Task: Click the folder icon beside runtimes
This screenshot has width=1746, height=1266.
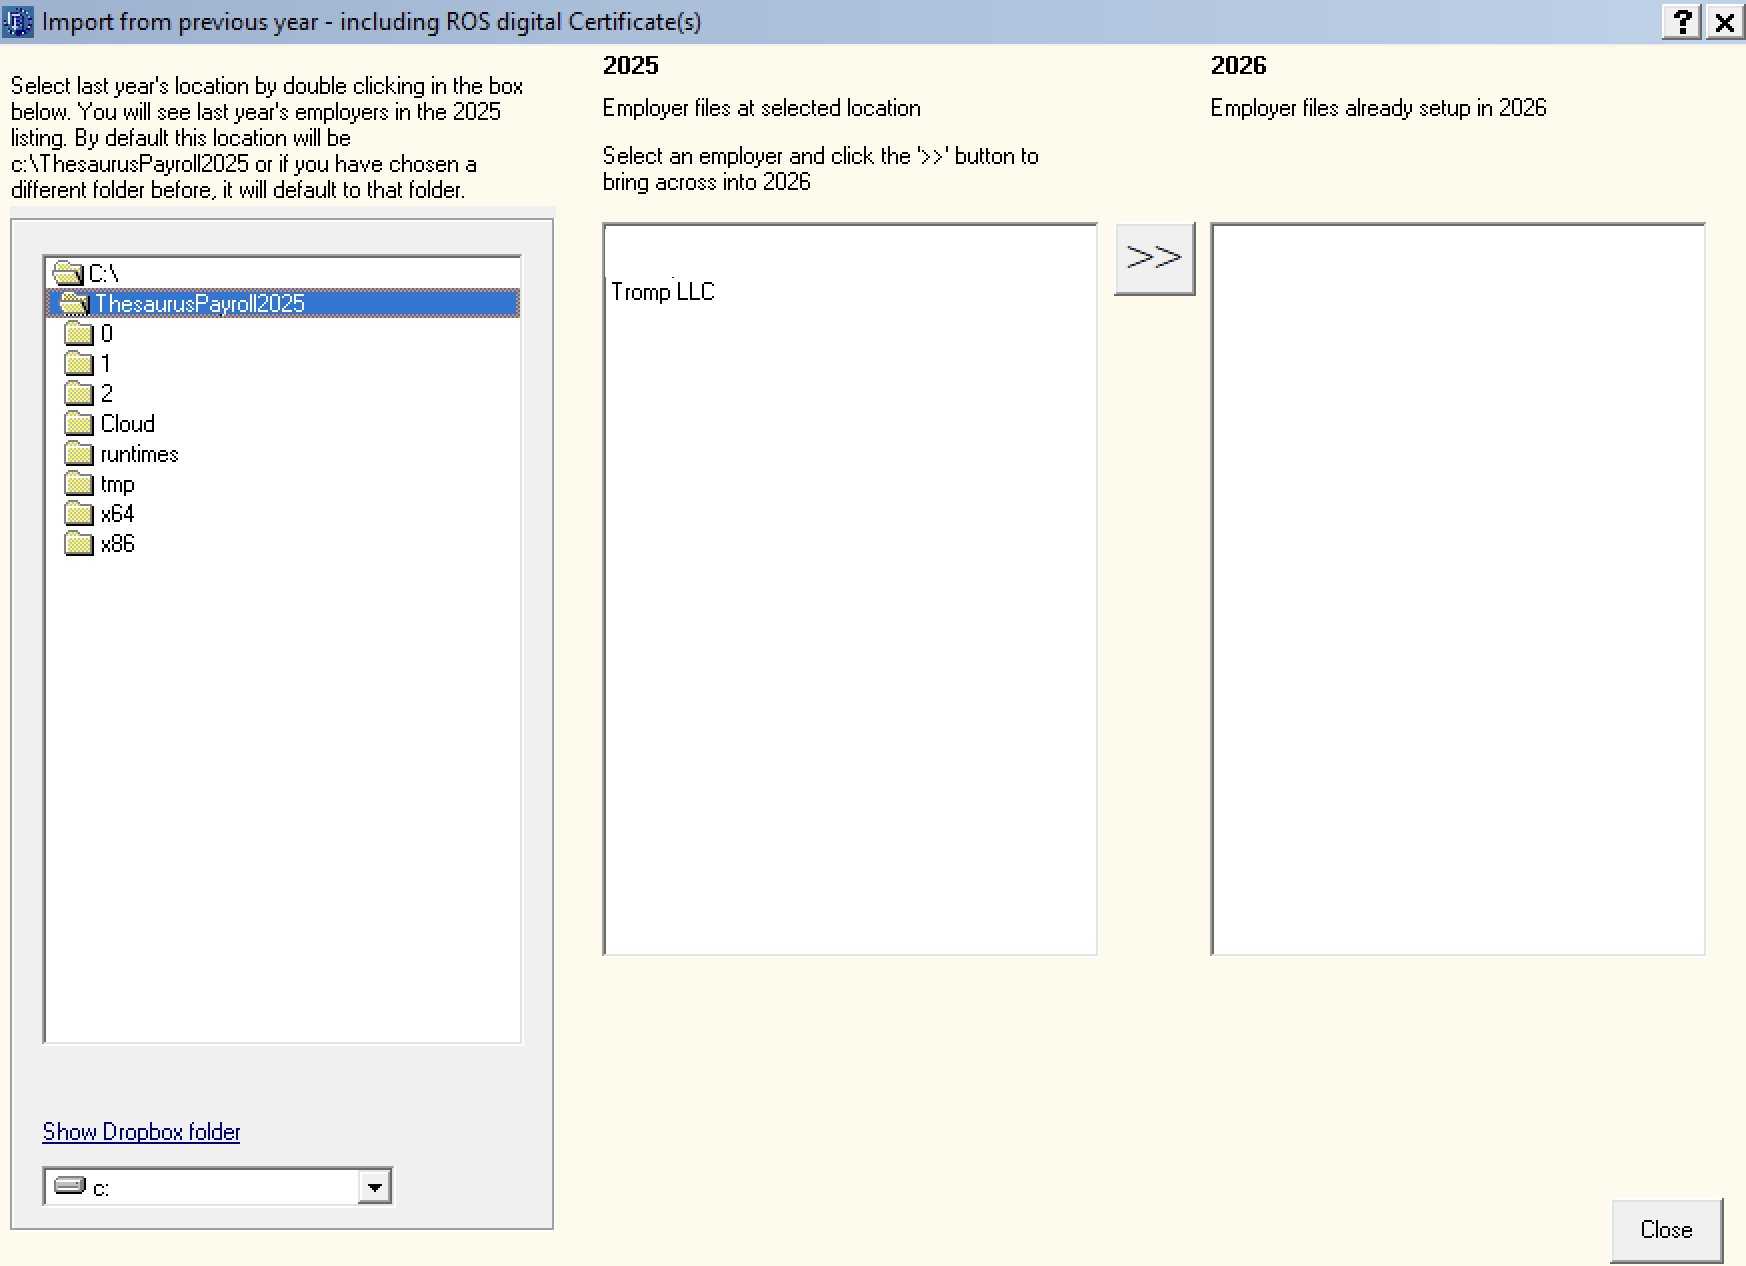Action: pos(78,454)
